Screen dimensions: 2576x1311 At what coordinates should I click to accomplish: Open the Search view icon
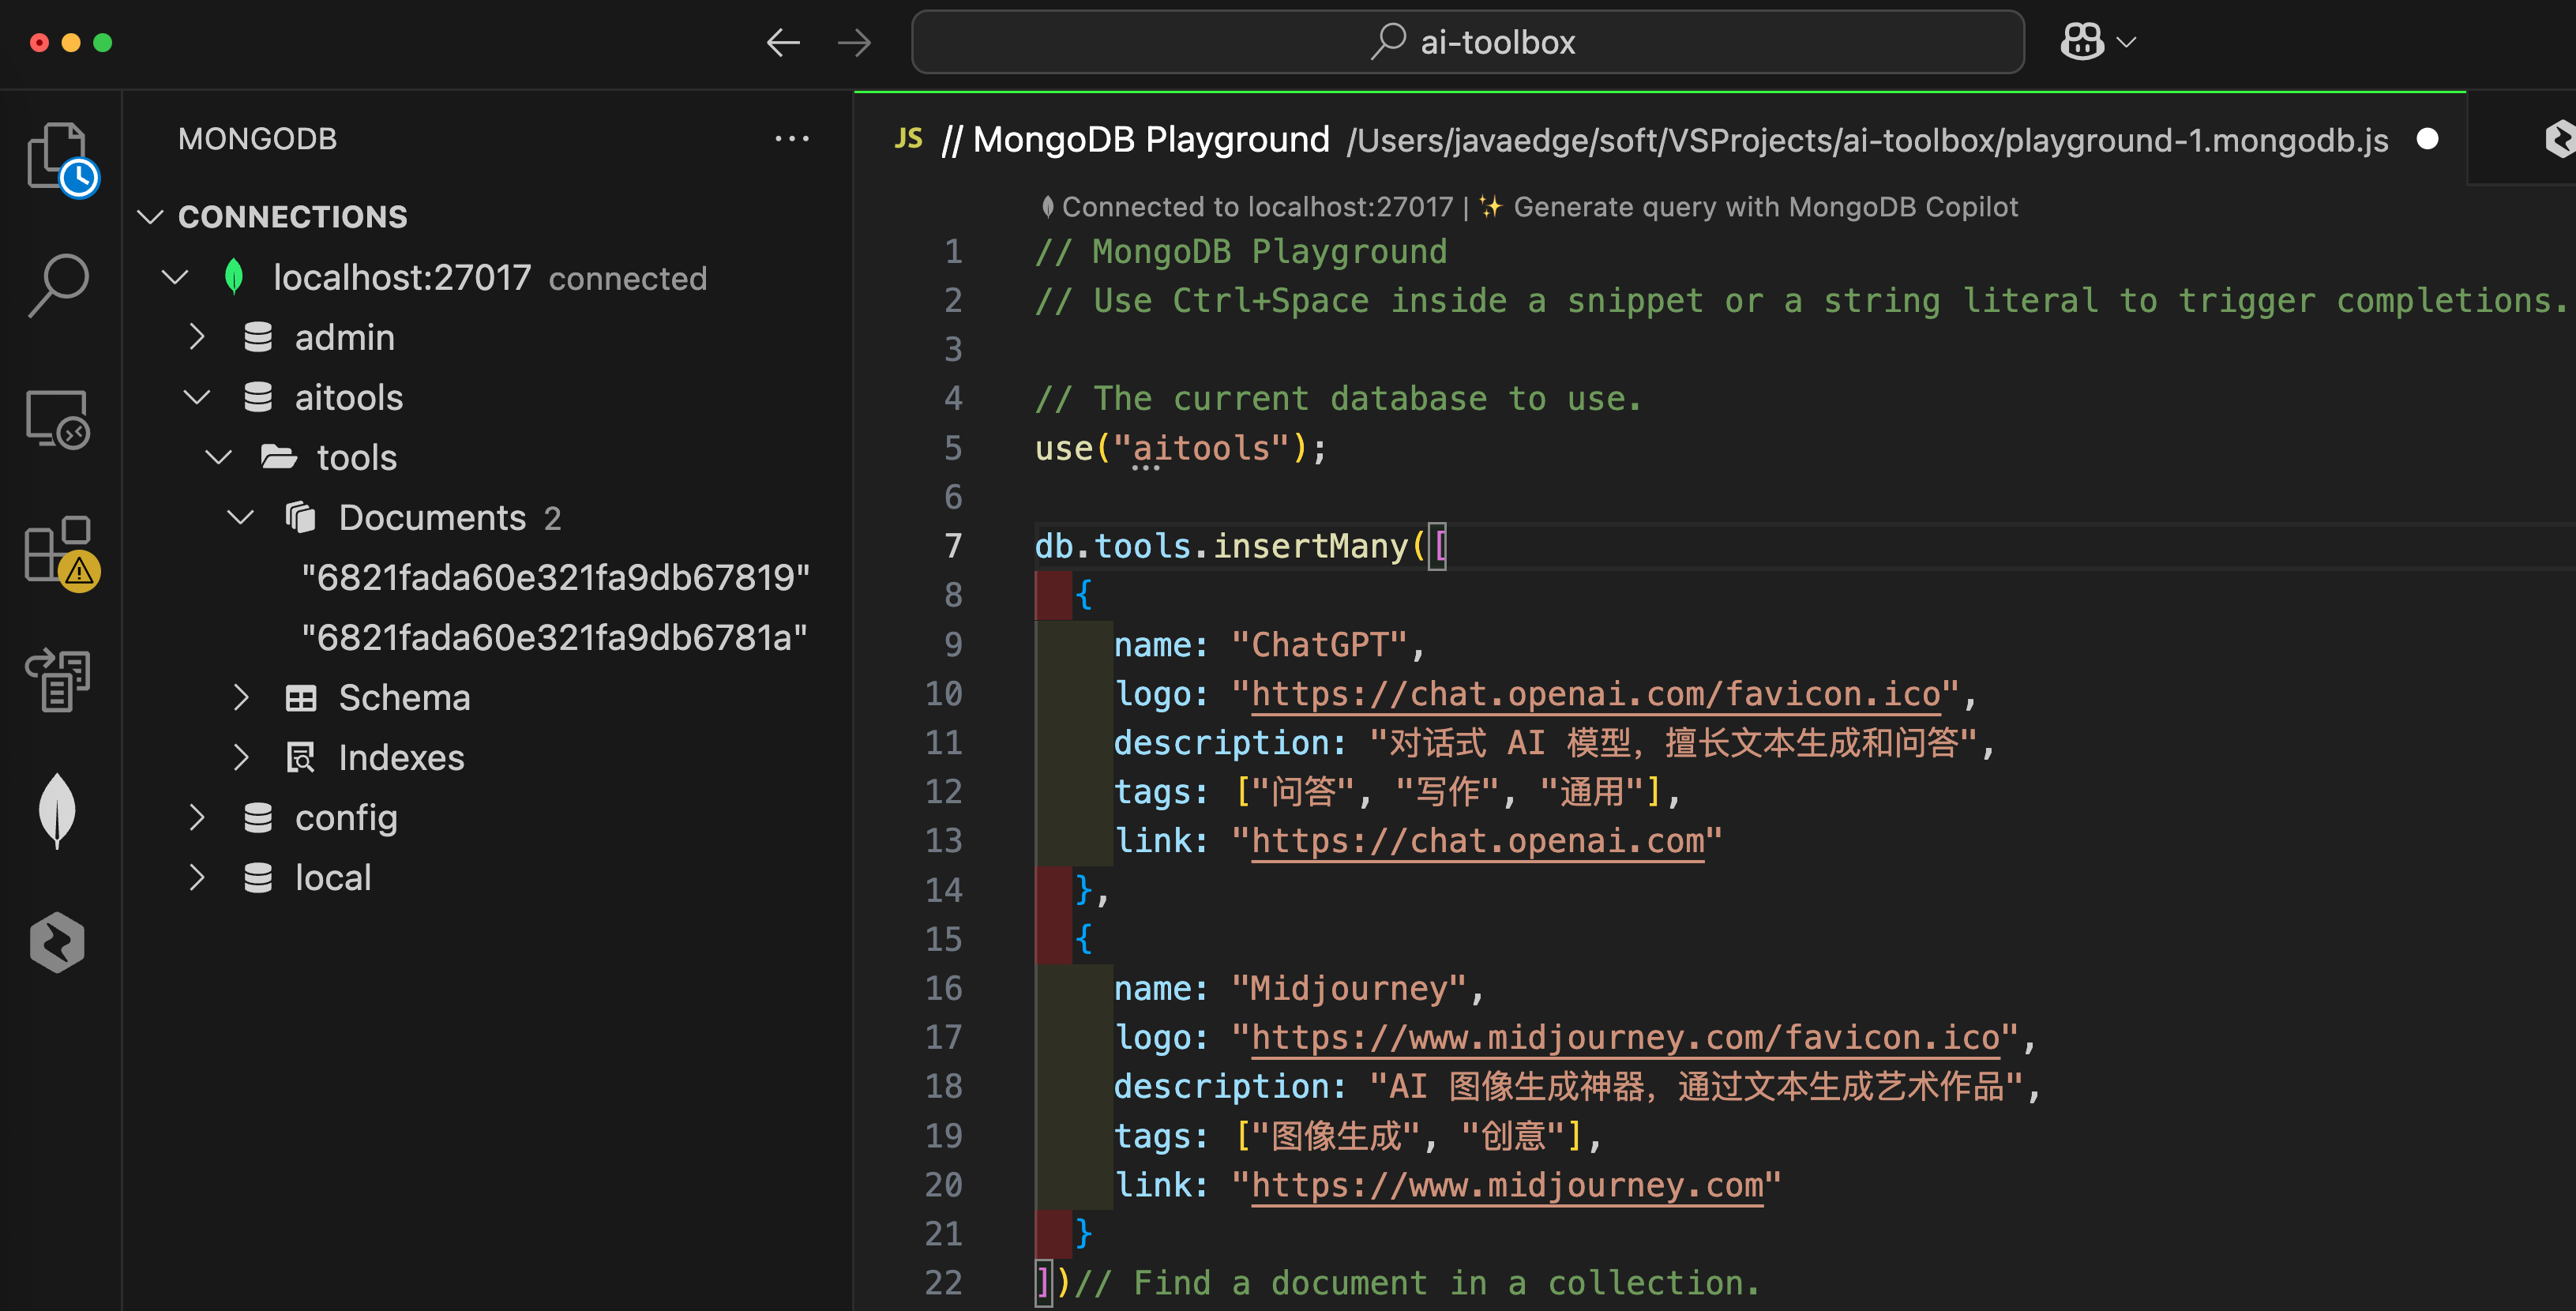[x=58, y=284]
